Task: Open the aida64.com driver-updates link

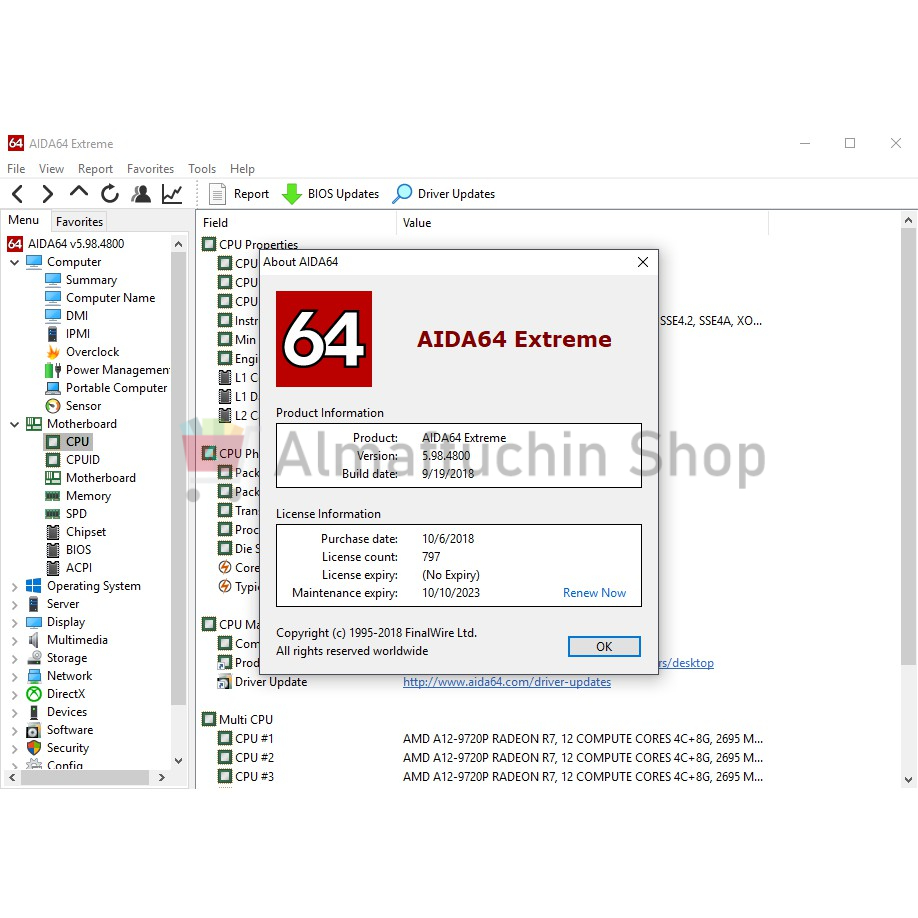Action: (x=506, y=682)
